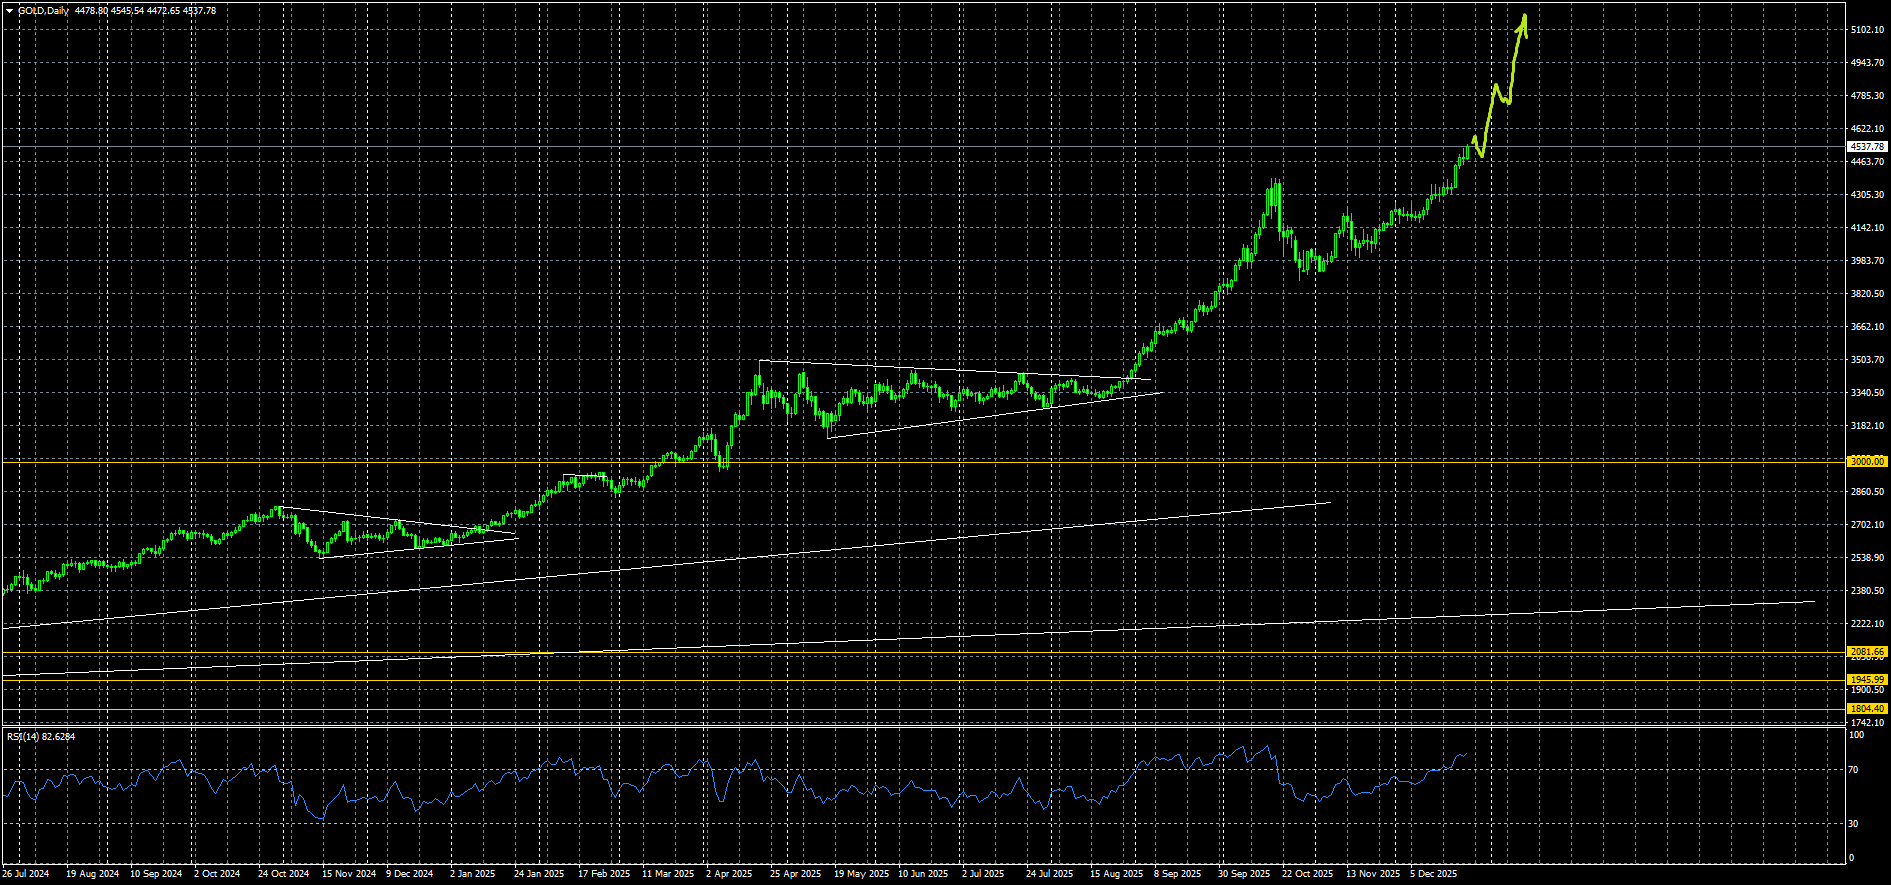
Task: Click the 3340.50 price scale value
Action: [x=1867, y=393]
